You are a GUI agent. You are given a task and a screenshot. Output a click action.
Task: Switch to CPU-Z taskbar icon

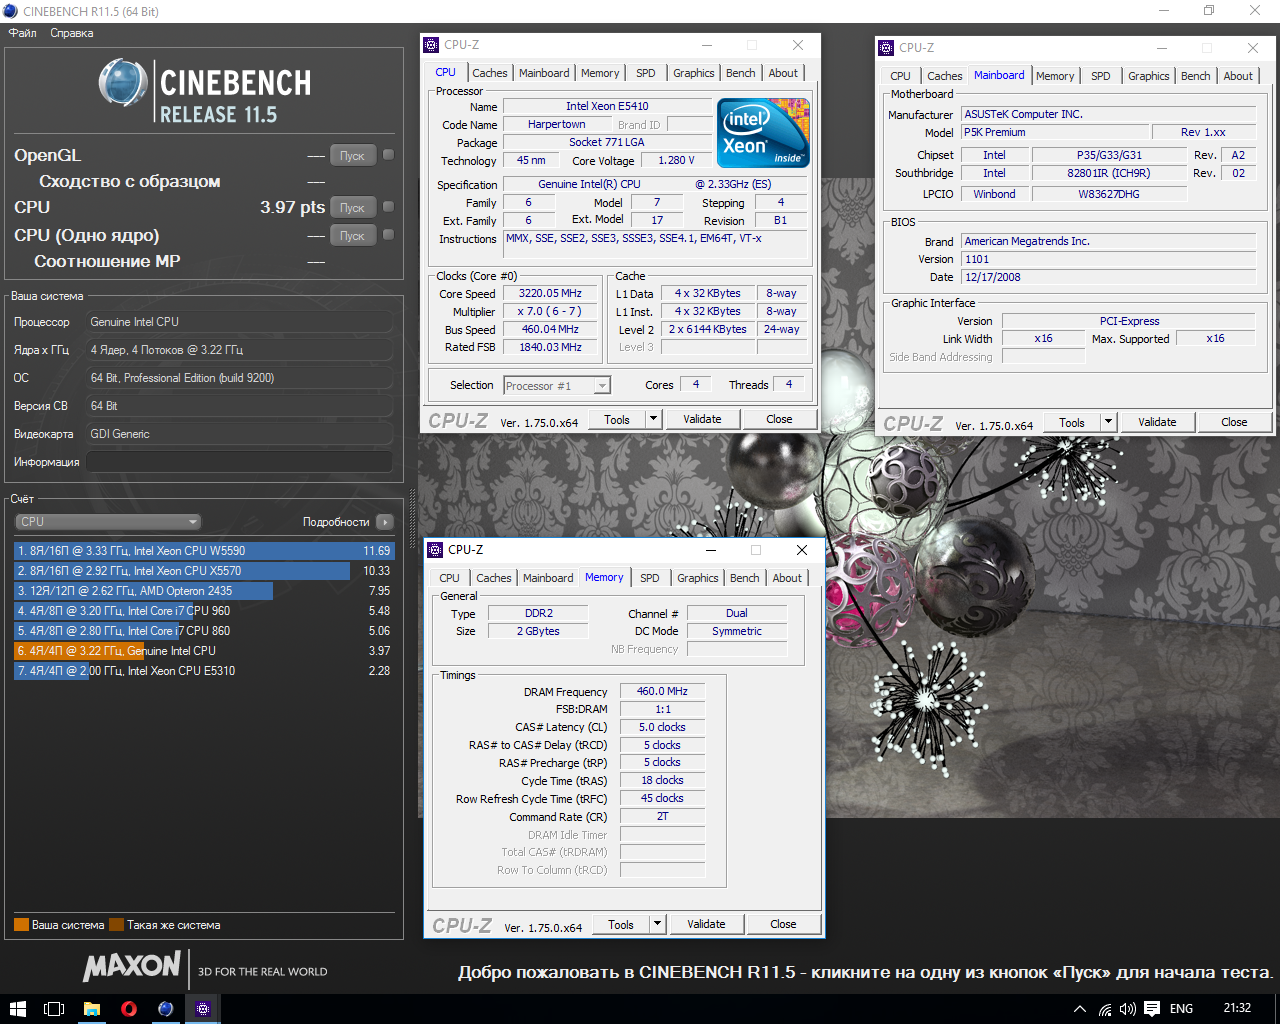(x=203, y=1009)
